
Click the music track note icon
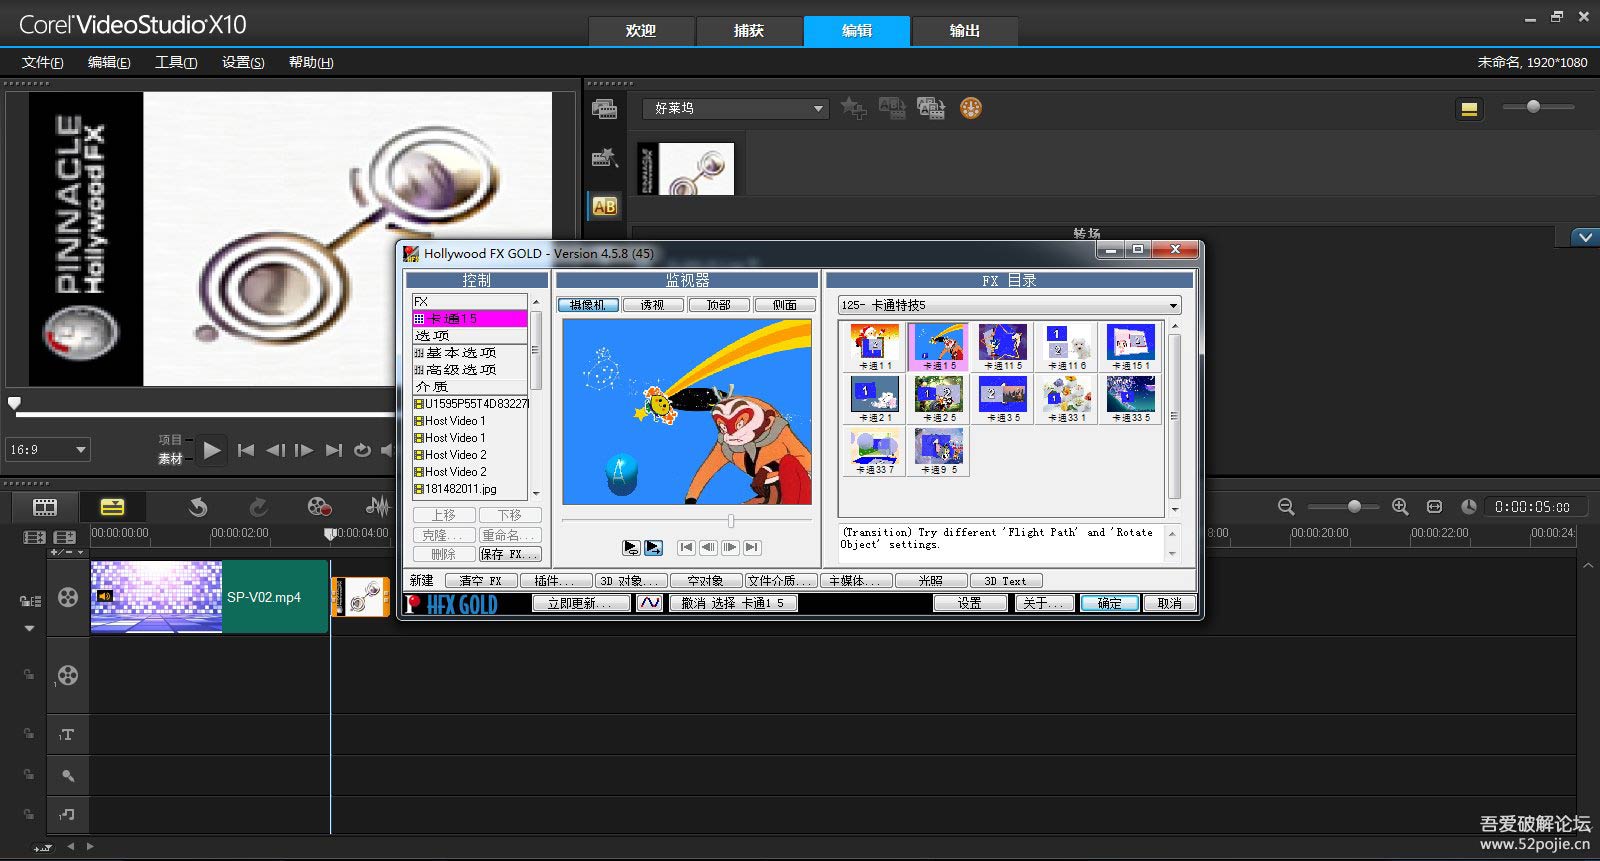tap(68, 814)
